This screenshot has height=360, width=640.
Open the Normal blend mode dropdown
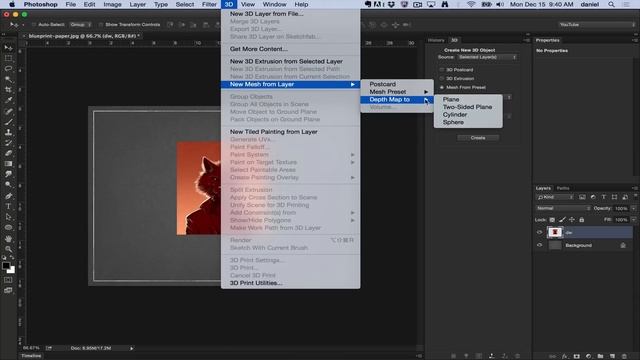point(563,208)
